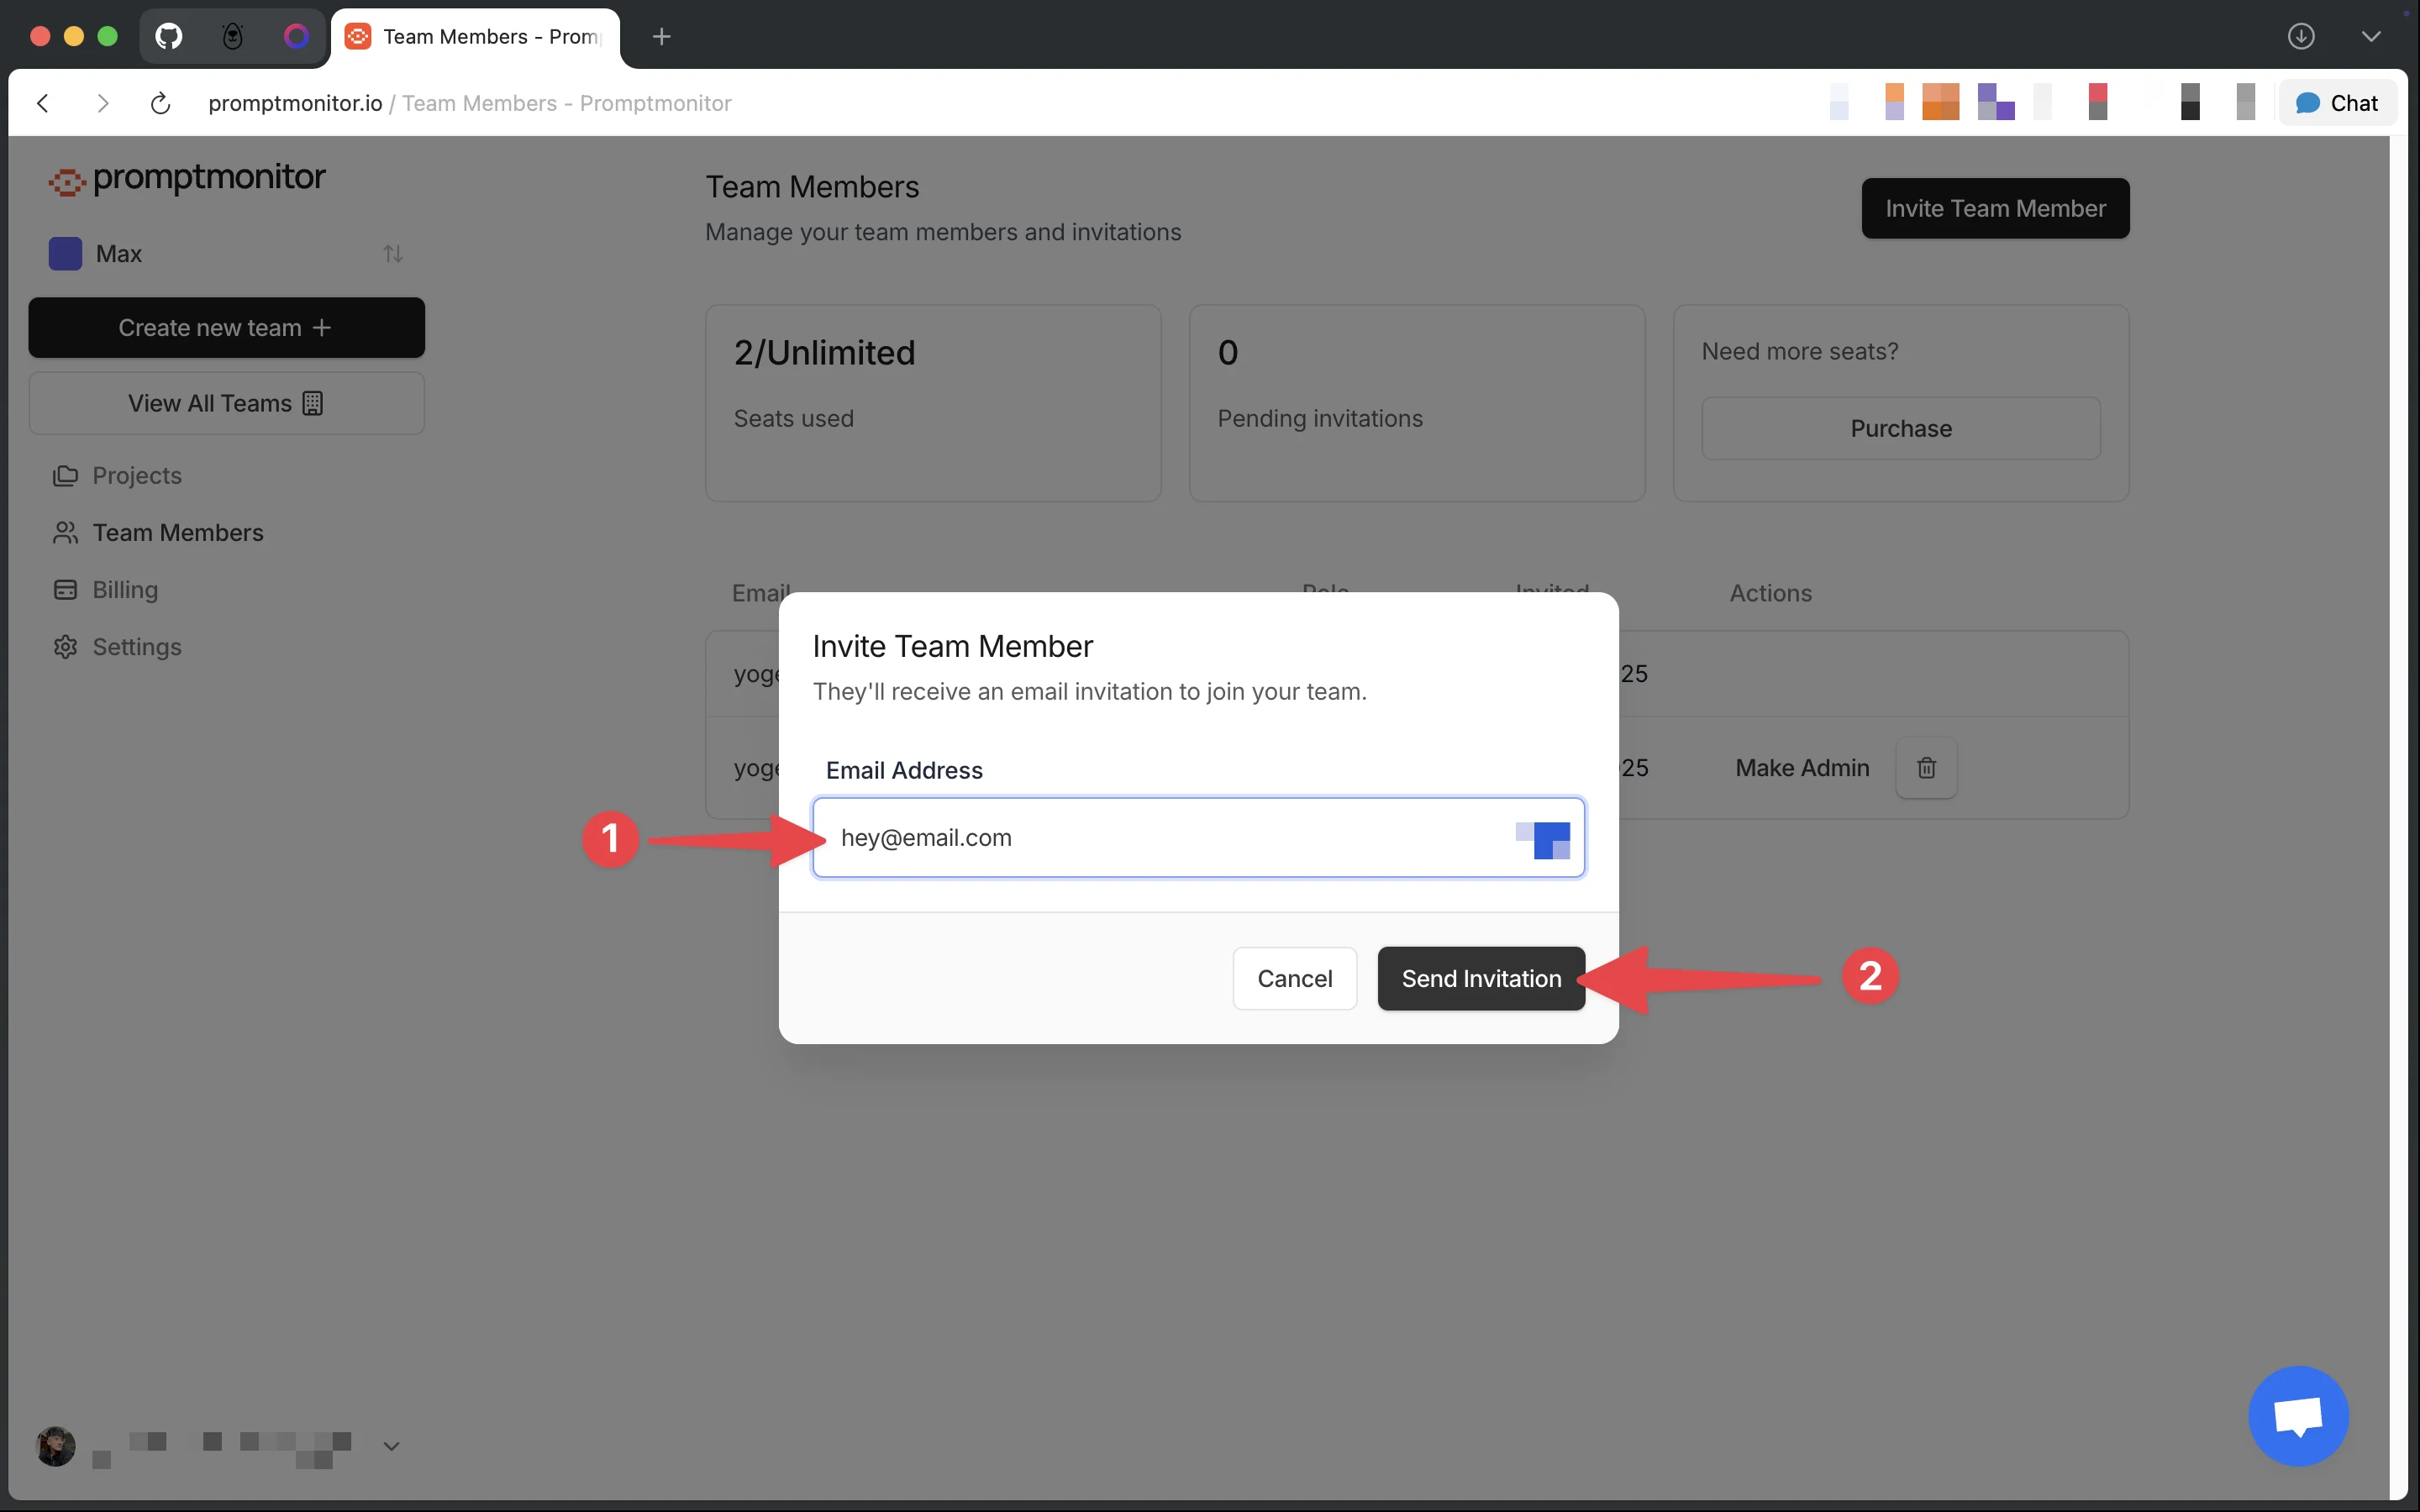Click the trash icon next to Make Admin

point(1926,768)
